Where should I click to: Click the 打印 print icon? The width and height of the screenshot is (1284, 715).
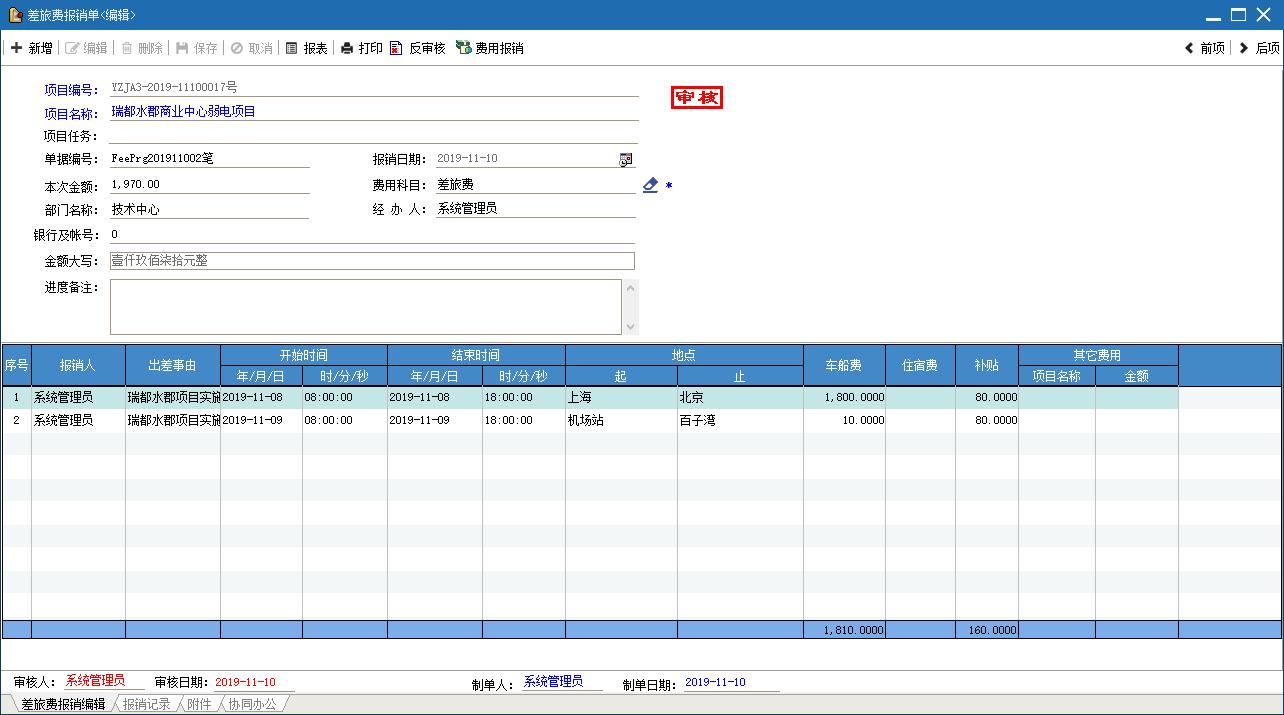click(x=347, y=48)
